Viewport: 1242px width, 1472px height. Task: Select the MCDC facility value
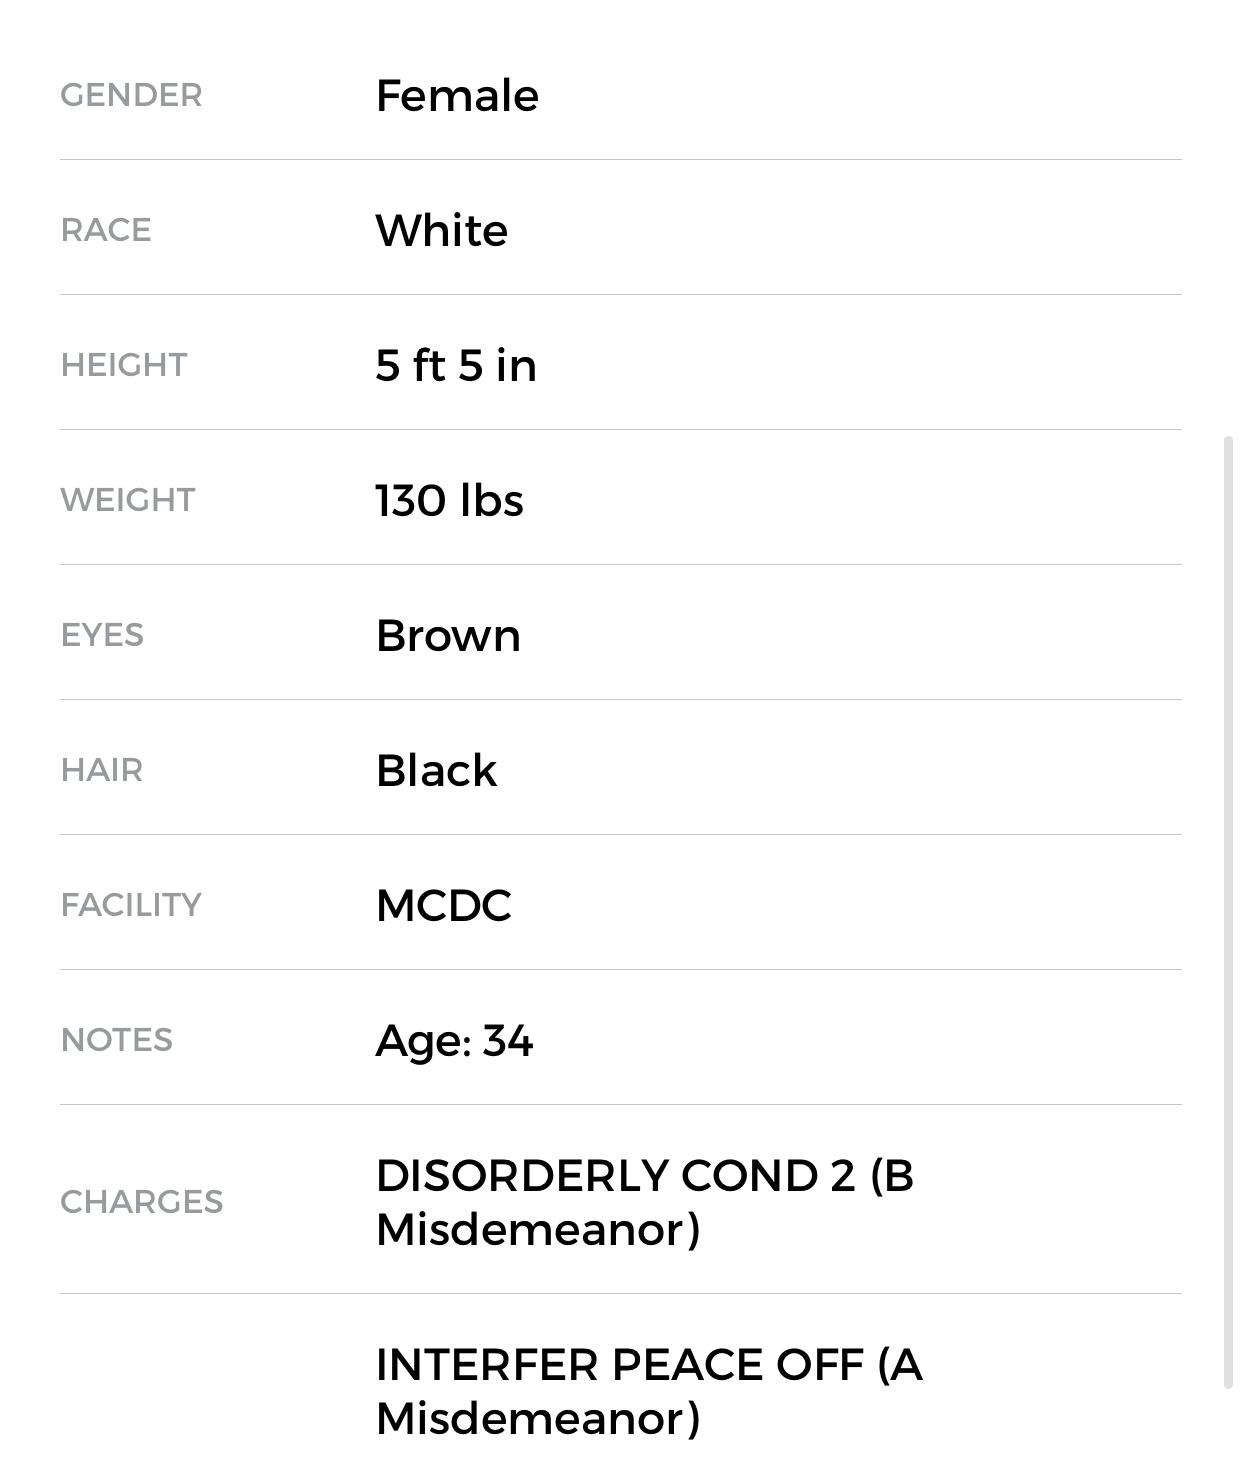click(443, 905)
